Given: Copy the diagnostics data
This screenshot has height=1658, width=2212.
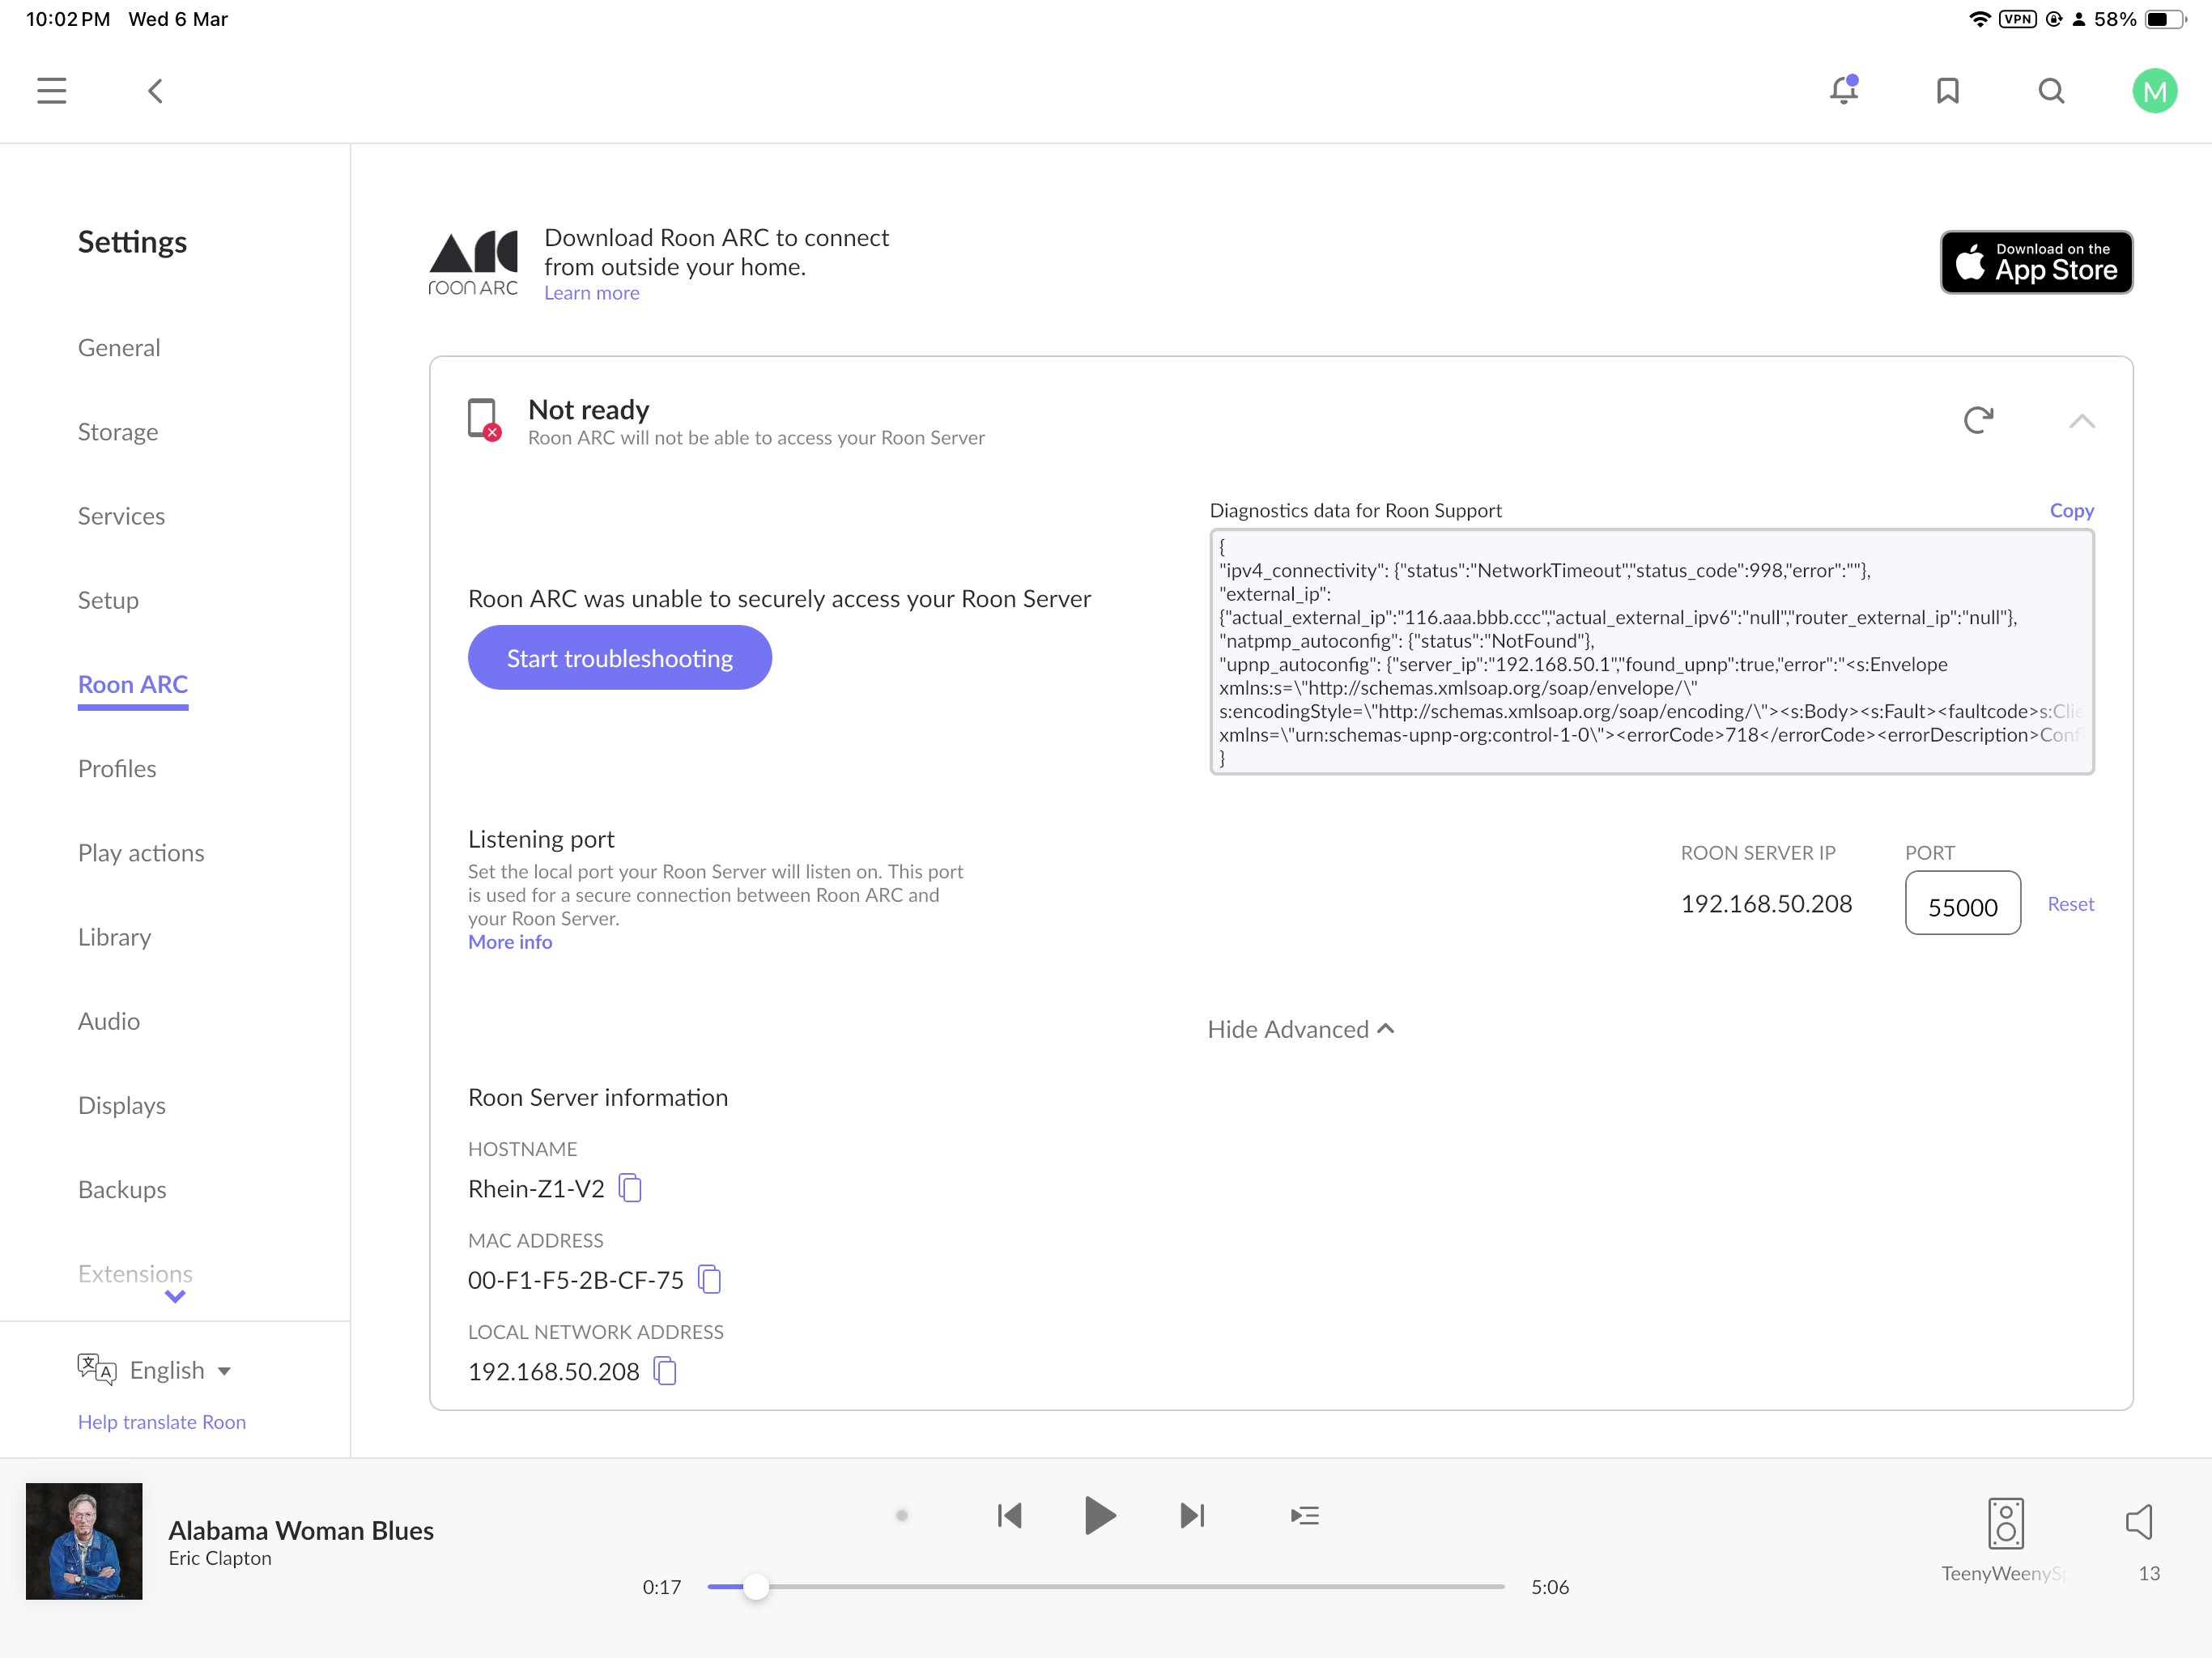Looking at the screenshot, I should (x=2071, y=510).
